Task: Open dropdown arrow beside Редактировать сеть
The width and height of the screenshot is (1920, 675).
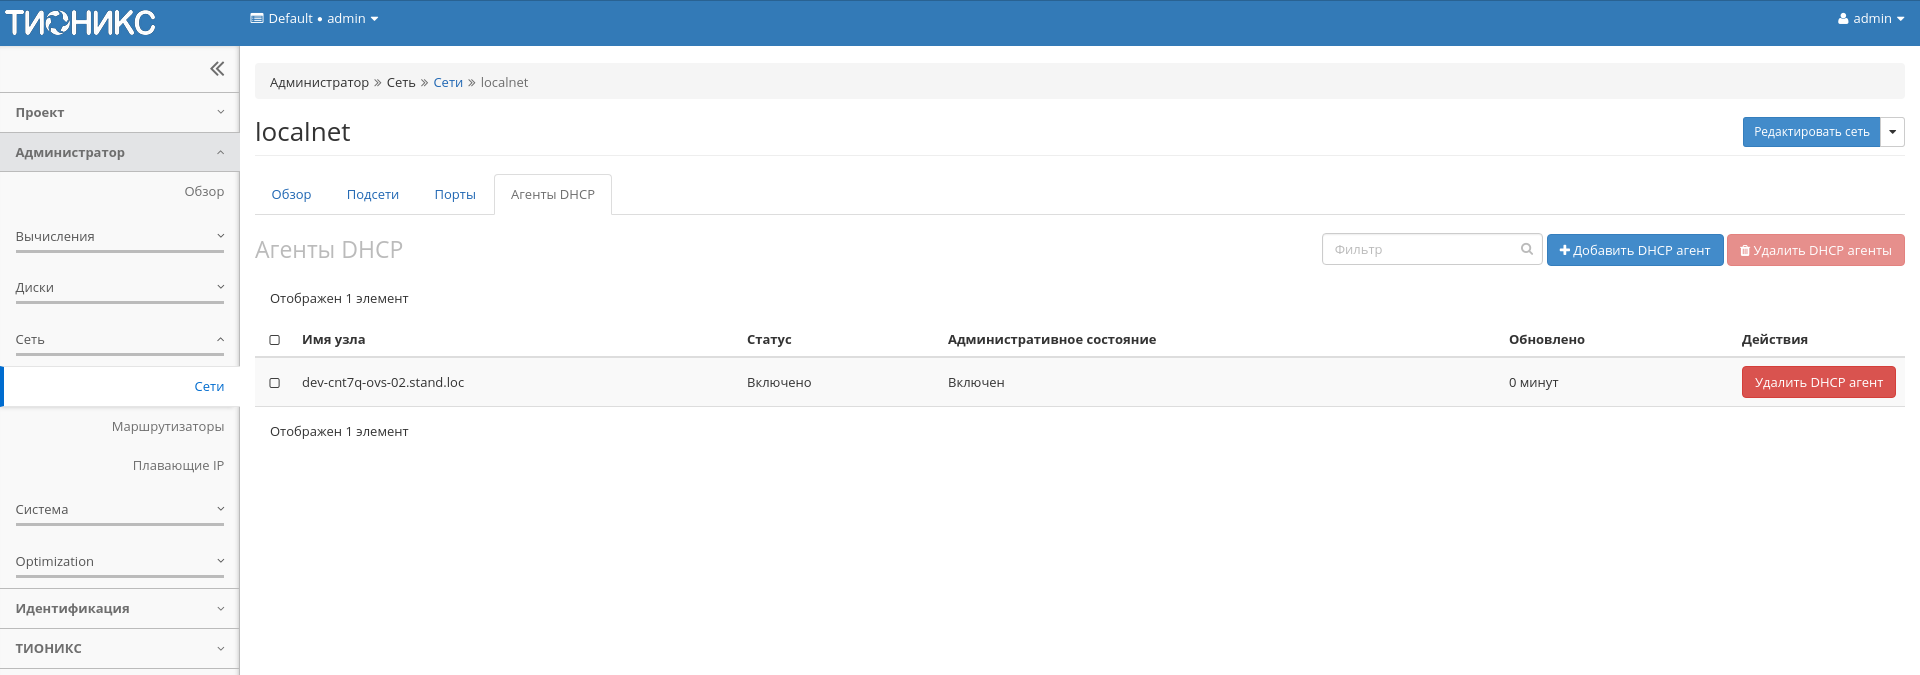Action: [1892, 132]
